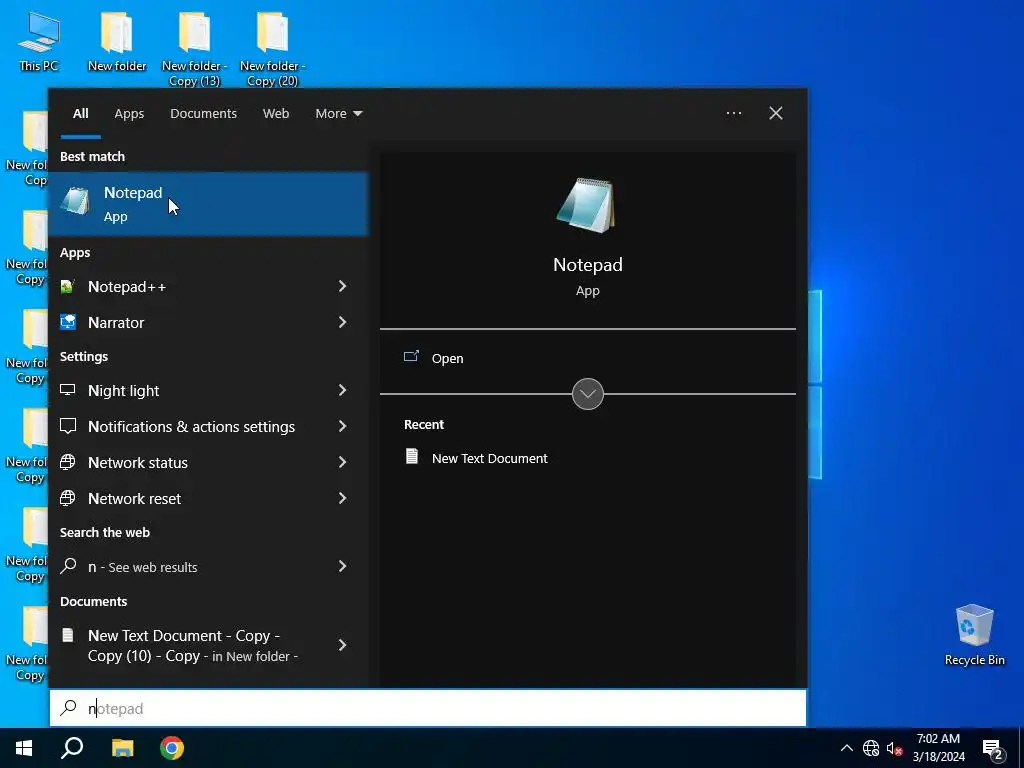Click the recent New Text Document file icon

point(411,456)
